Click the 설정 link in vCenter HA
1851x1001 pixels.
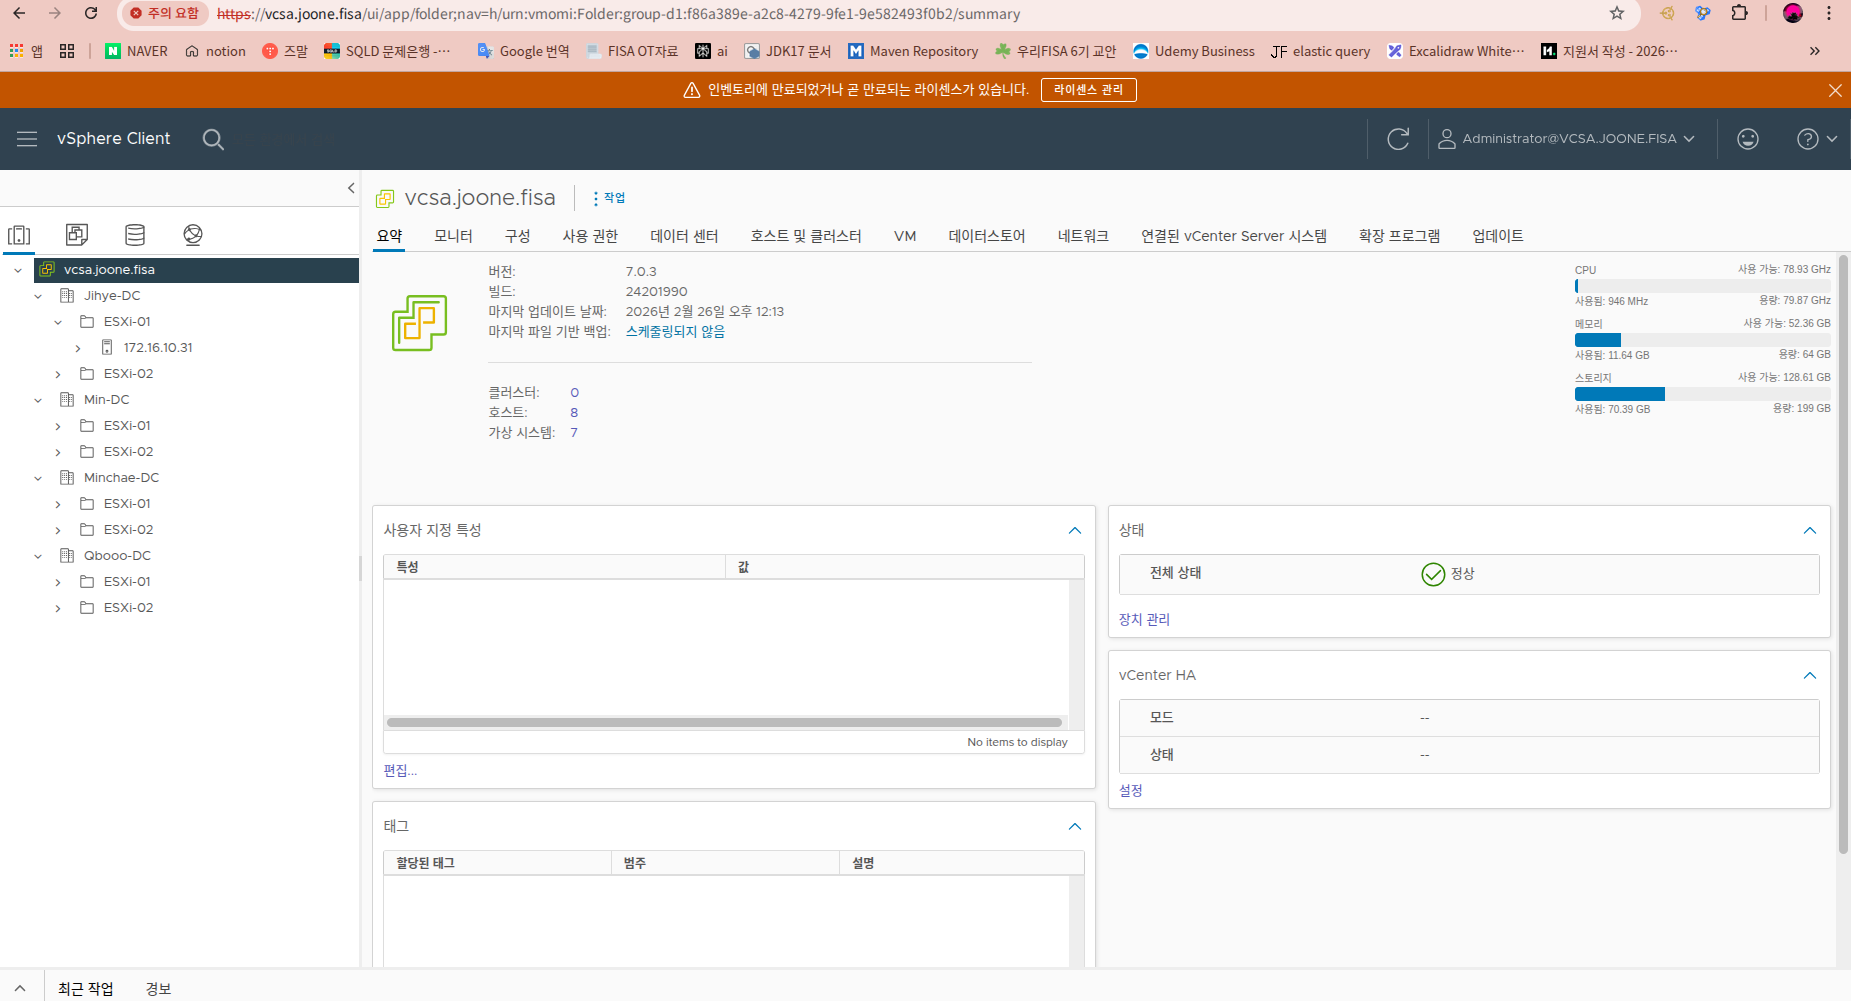1130,791
